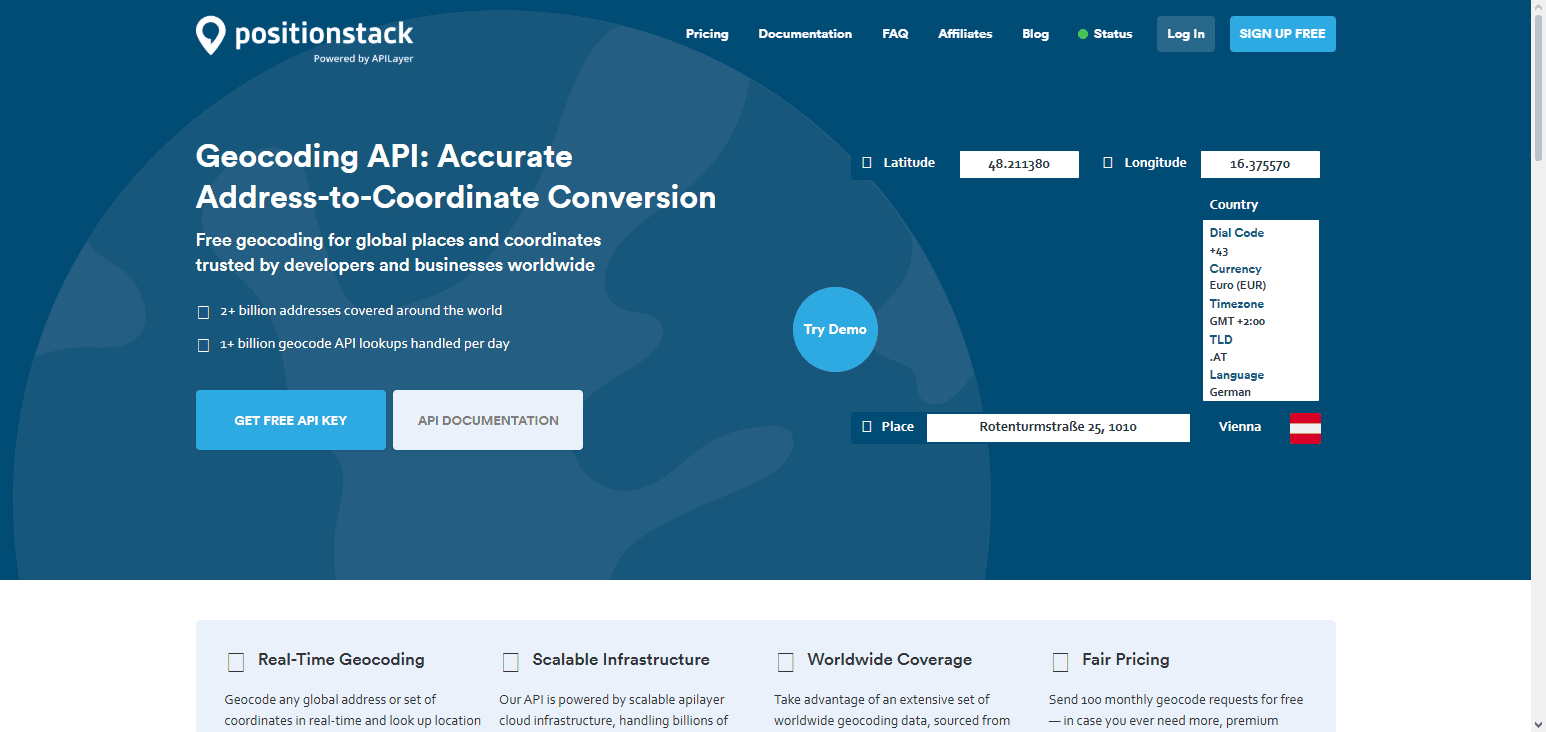Image resolution: width=1546 pixels, height=732 pixels.
Task: Click the +43 dial code value
Action: [x=1219, y=251]
